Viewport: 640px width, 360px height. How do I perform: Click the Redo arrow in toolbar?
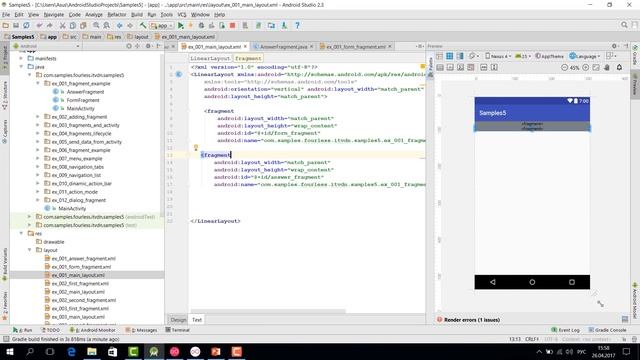click(49, 25)
